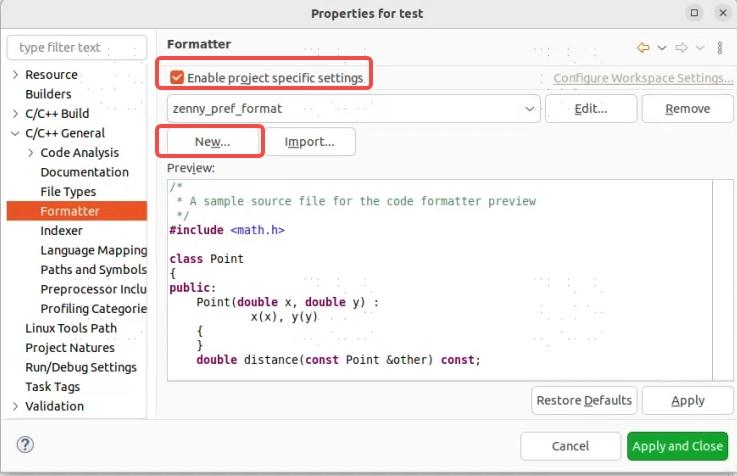This screenshot has height=476, width=737.
Task: Open the three-dot view menu icon
Action: point(720,47)
